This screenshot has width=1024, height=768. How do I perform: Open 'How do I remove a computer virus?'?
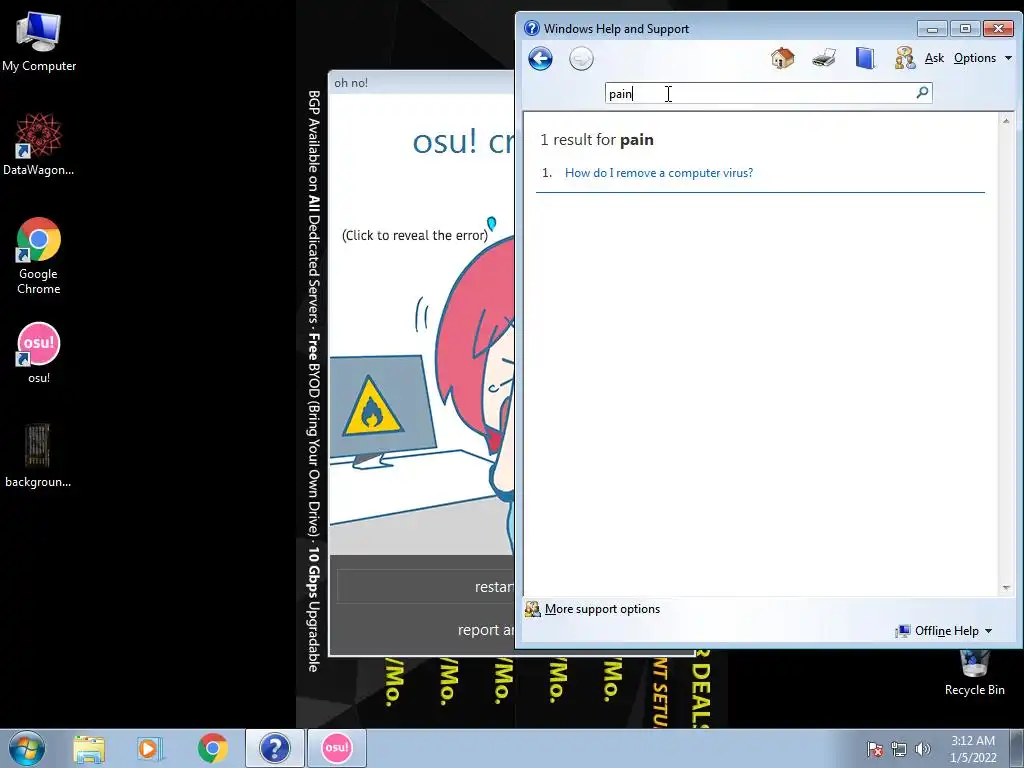pyautogui.click(x=658, y=173)
